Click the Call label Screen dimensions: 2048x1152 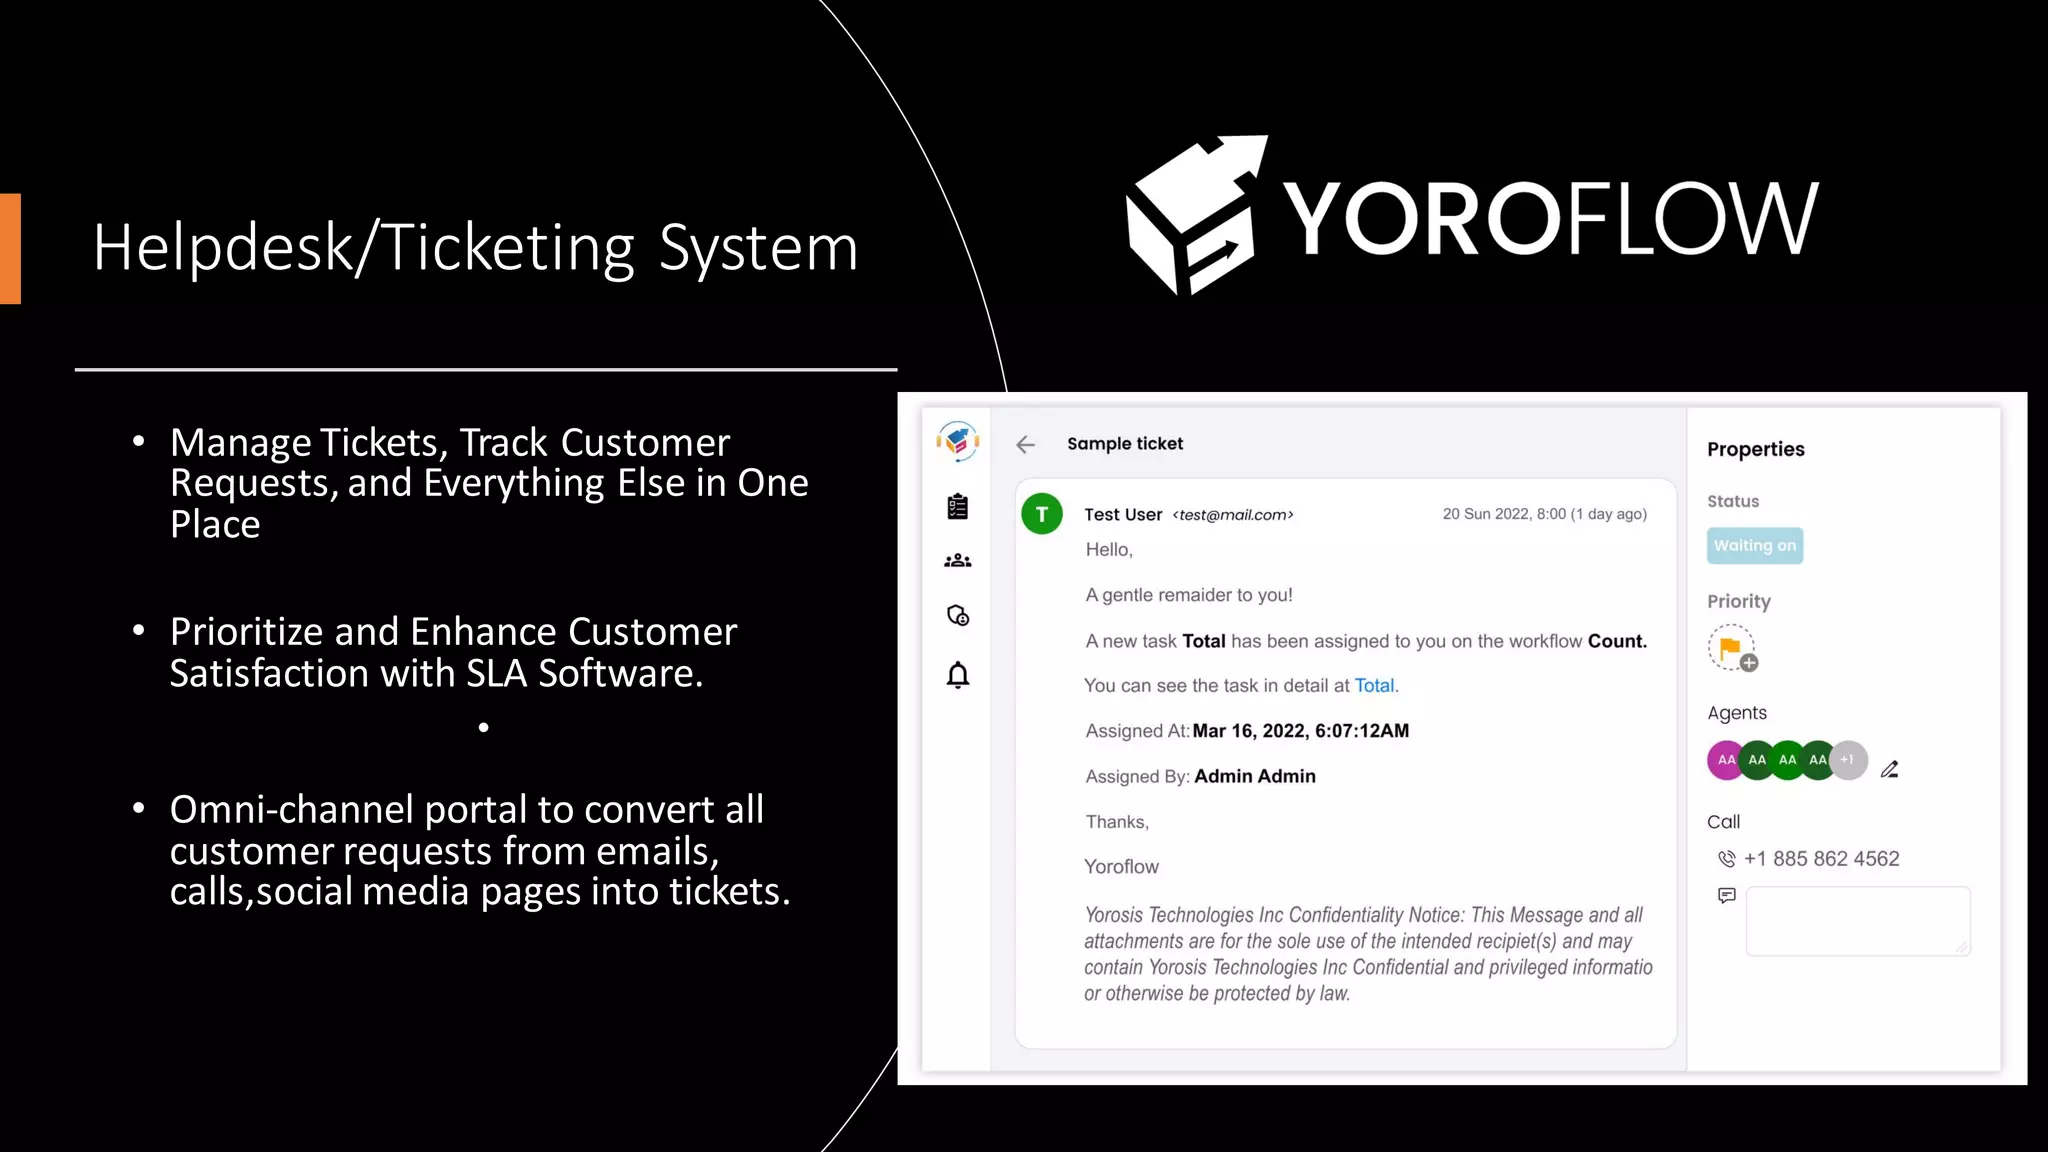[x=1723, y=822]
